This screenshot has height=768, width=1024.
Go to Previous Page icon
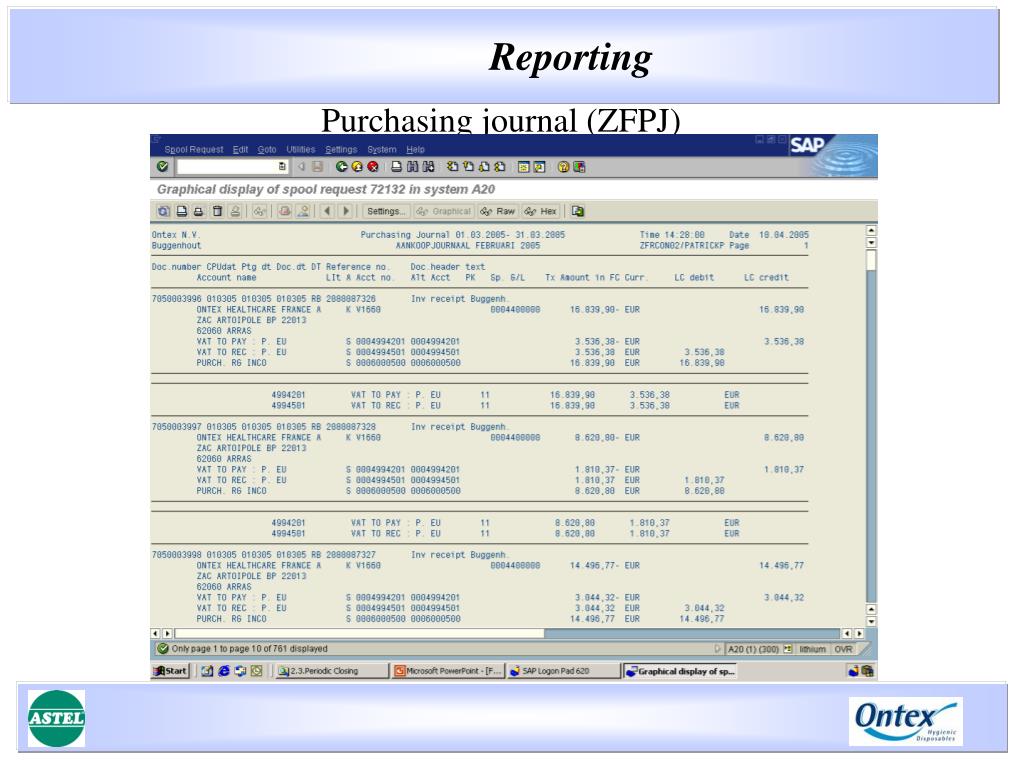click(468, 167)
